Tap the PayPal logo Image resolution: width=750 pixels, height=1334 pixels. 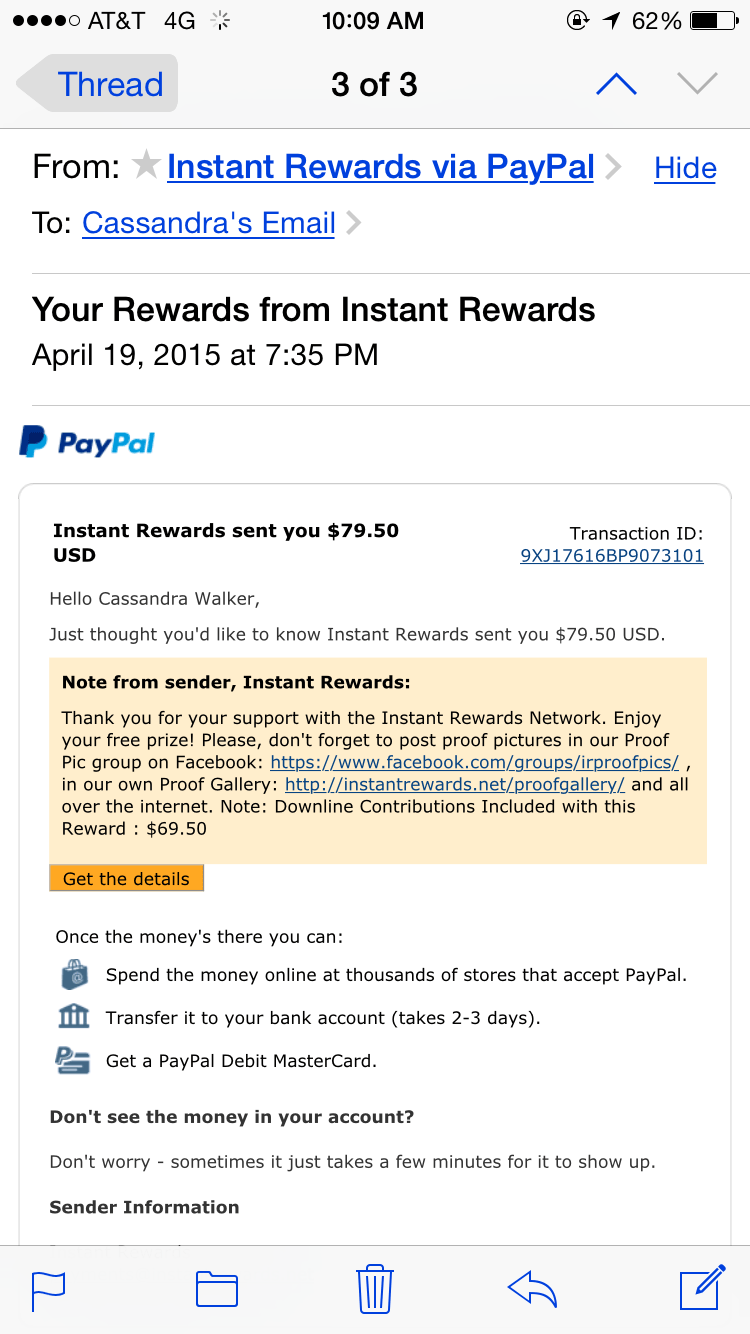(x=87, y=442)
